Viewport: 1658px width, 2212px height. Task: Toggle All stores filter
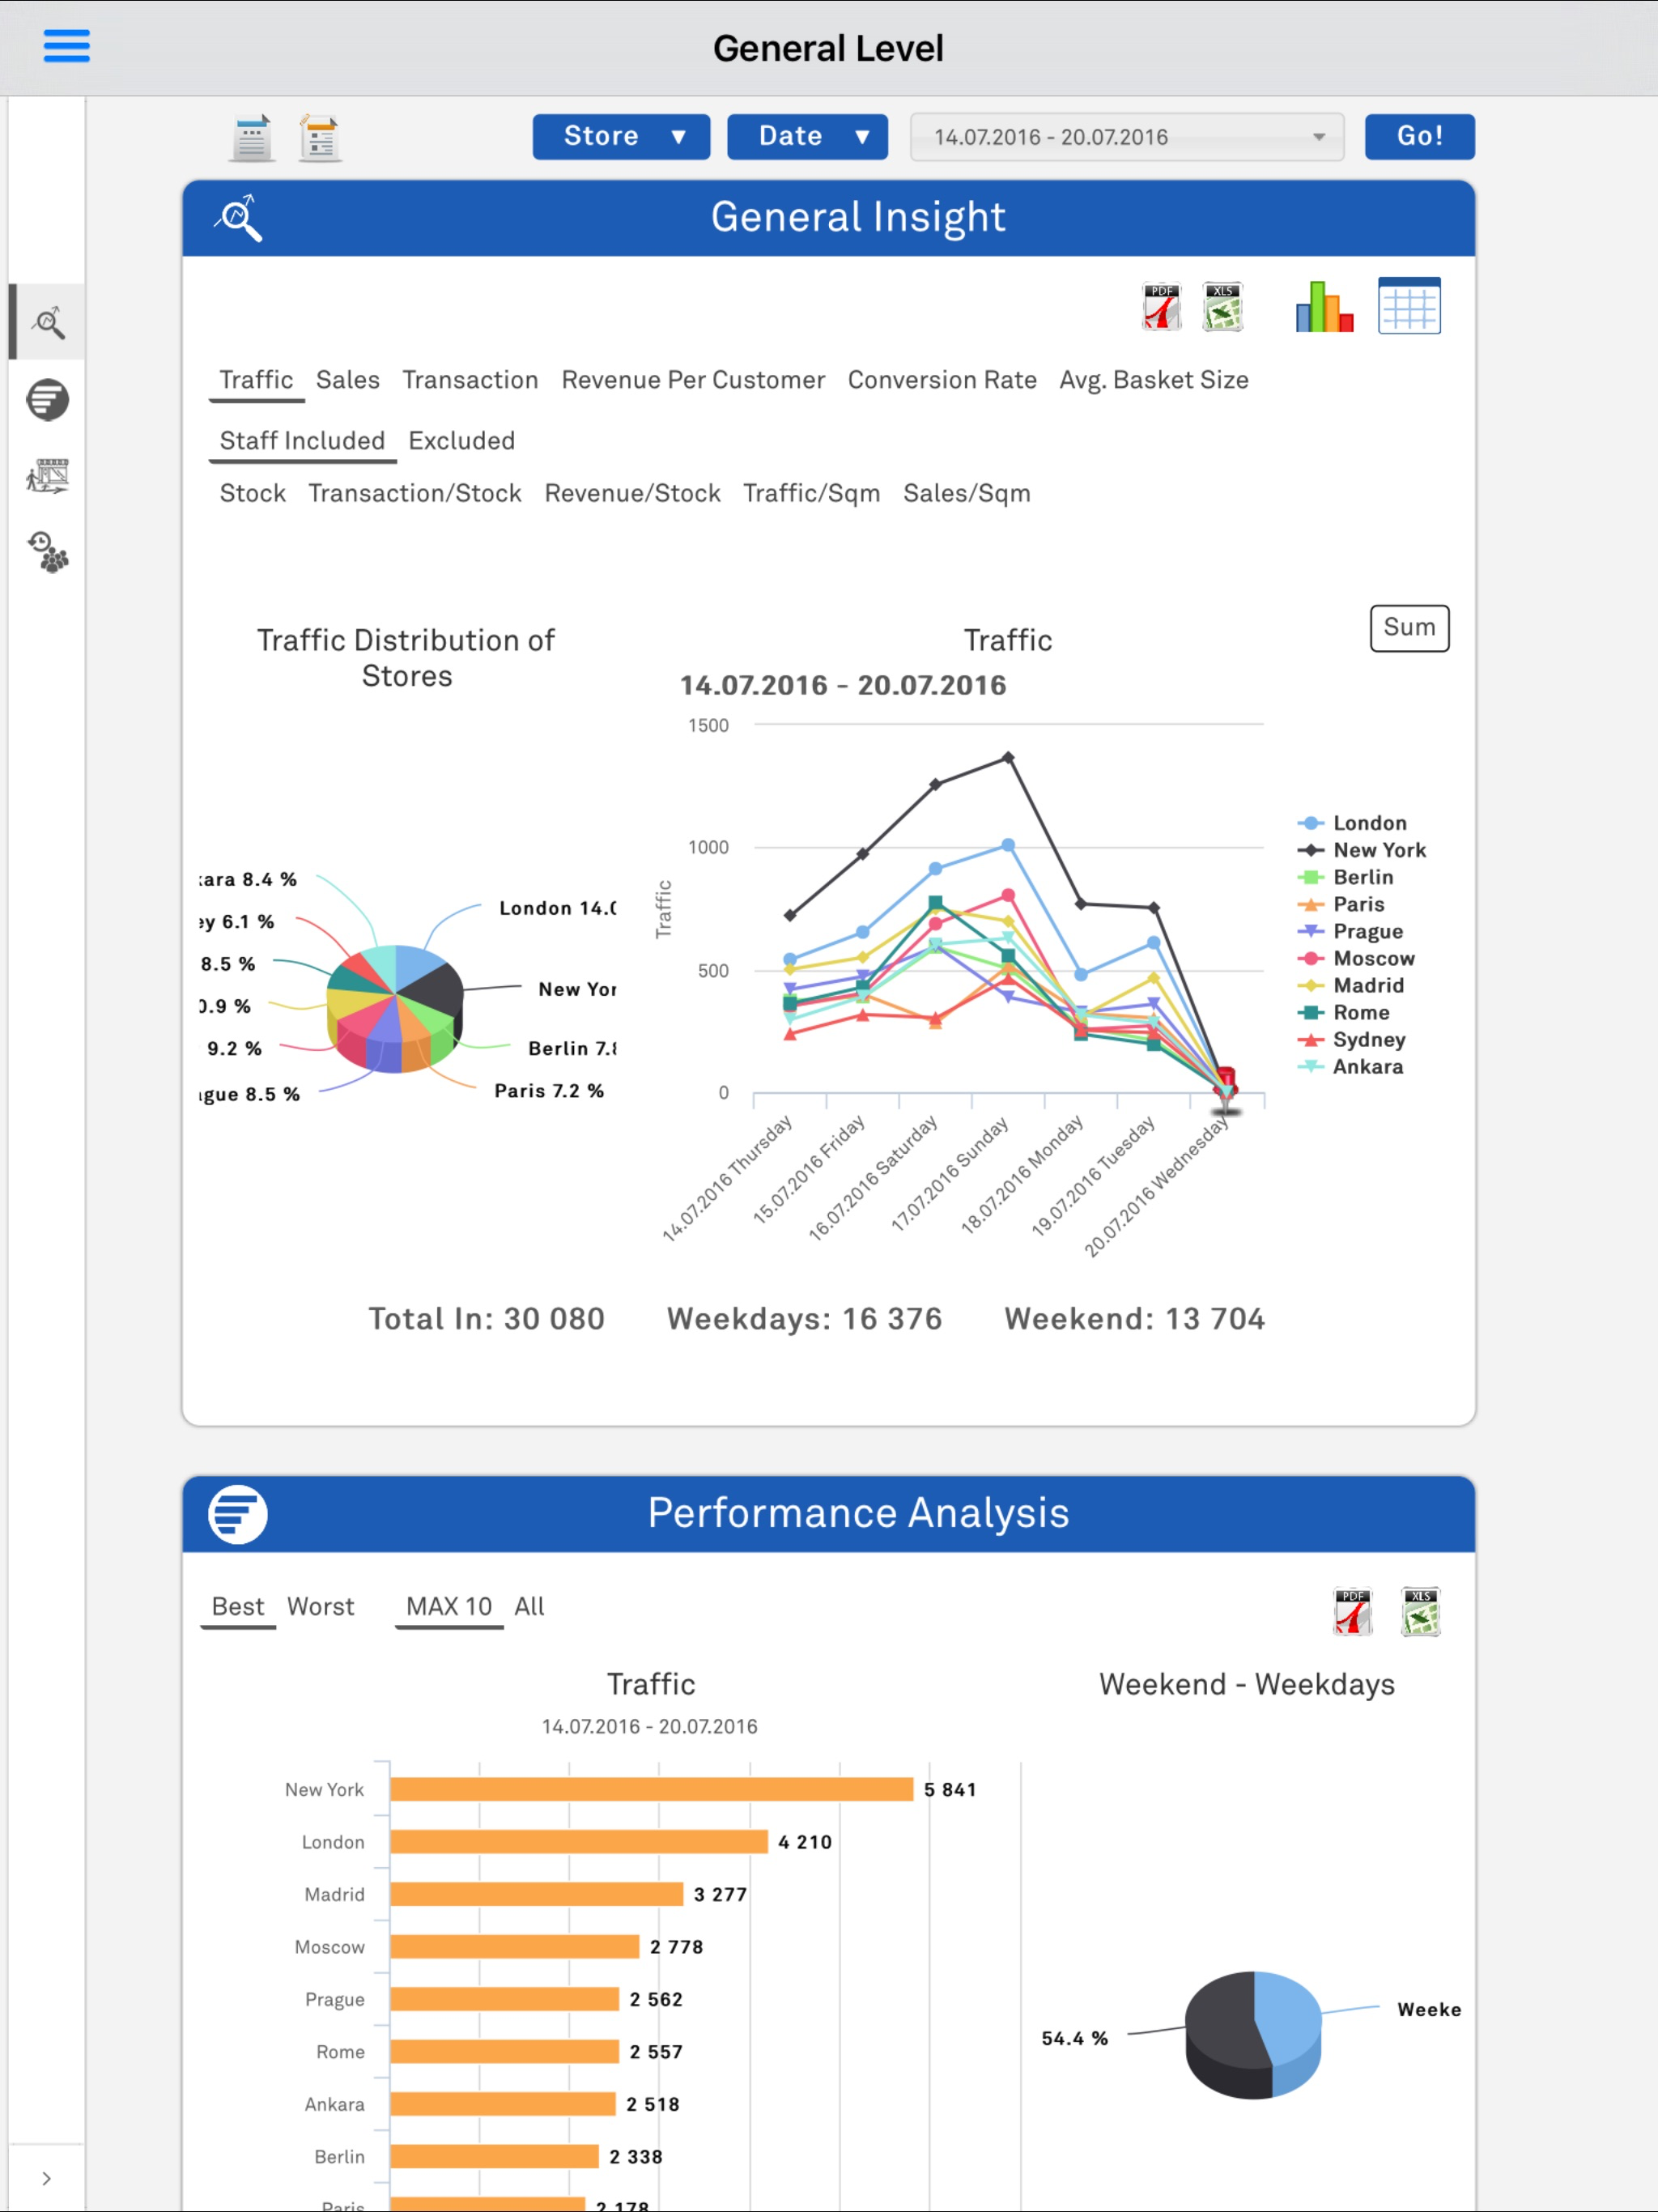pyautogui.click(x=529, y=1606)
